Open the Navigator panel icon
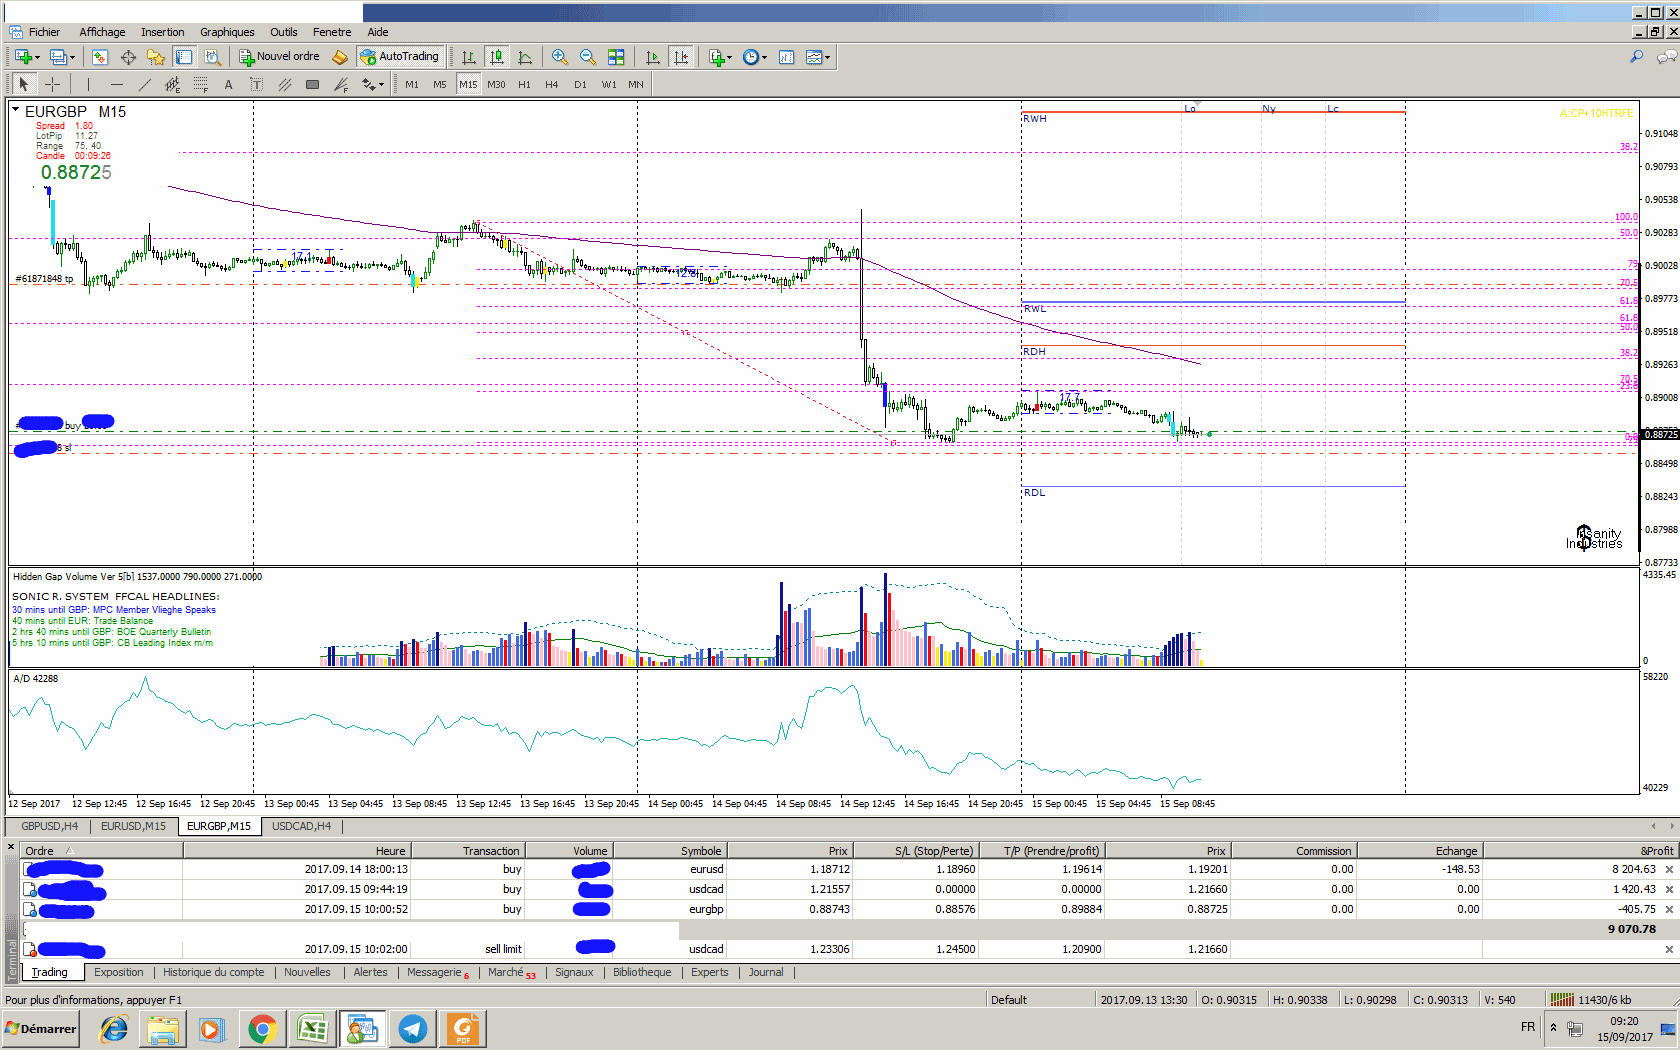This screenshot has width=1680, height=1050. (156, 57)
